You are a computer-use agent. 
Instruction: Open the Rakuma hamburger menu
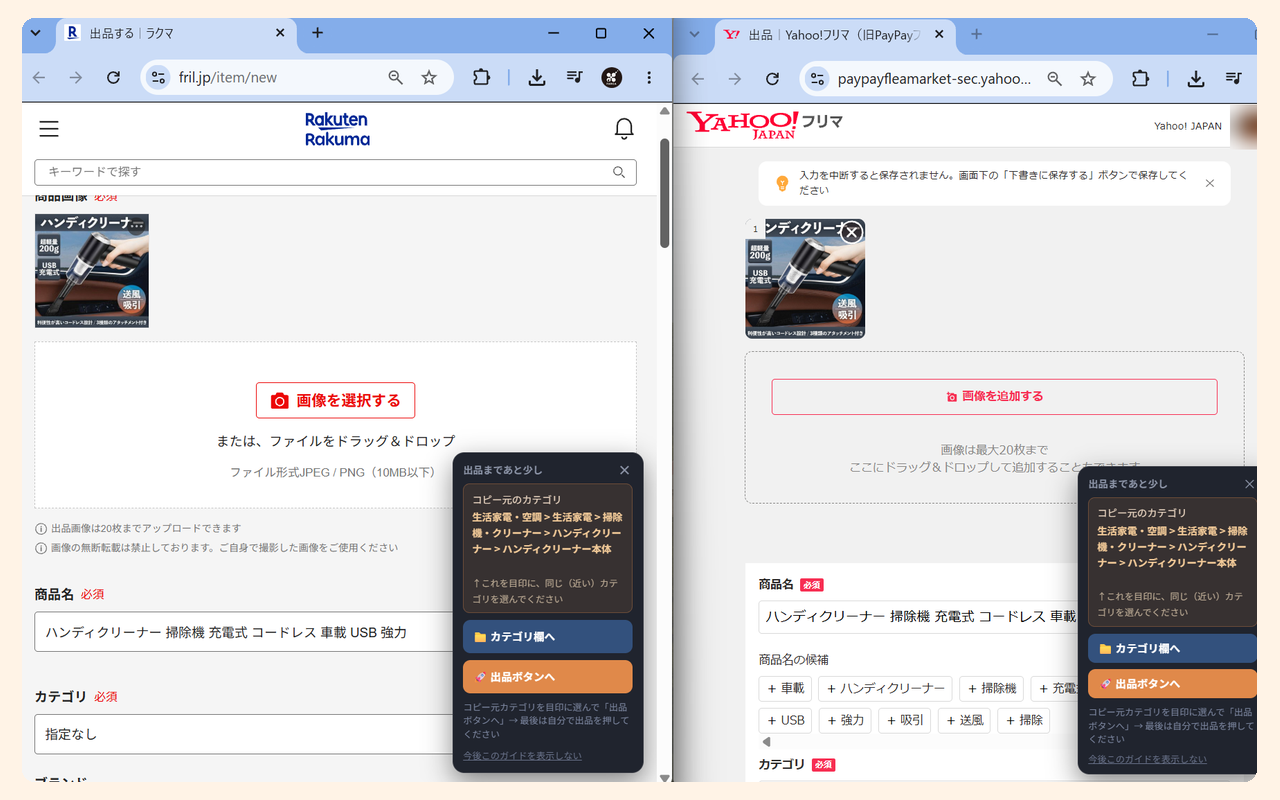pyautogui.click(x=48, y=129)
